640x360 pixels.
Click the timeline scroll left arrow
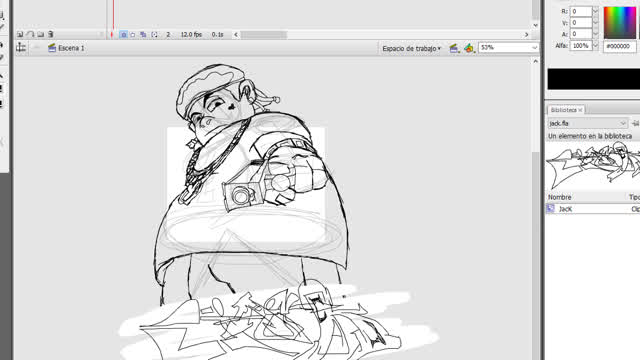[236, 35]
